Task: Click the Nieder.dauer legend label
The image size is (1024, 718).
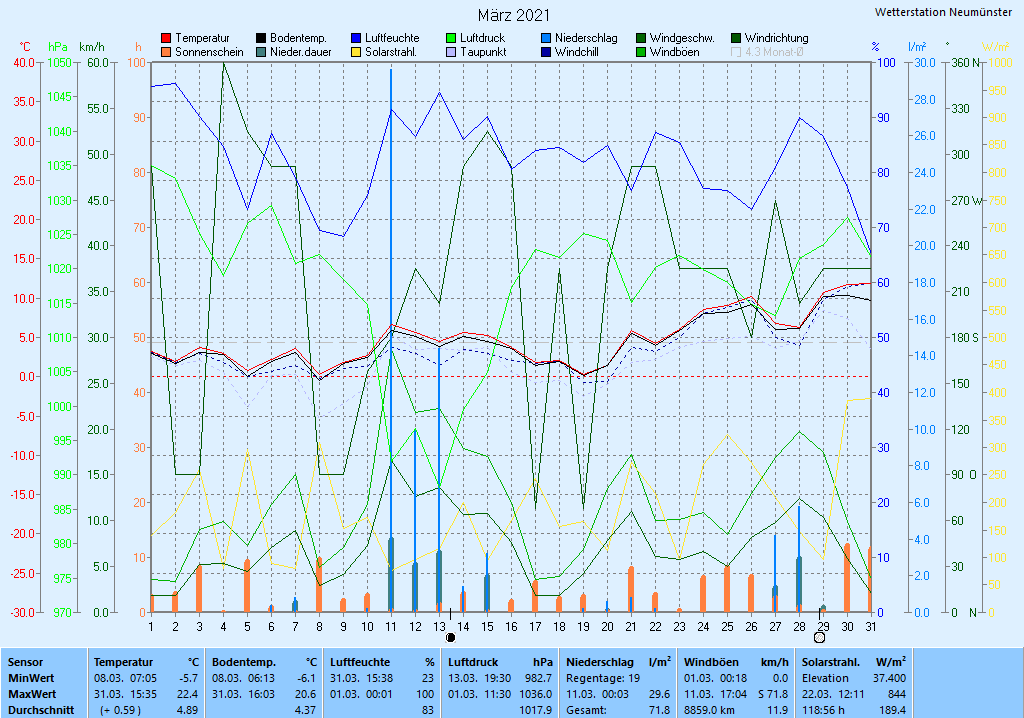Action: (301, 52)
